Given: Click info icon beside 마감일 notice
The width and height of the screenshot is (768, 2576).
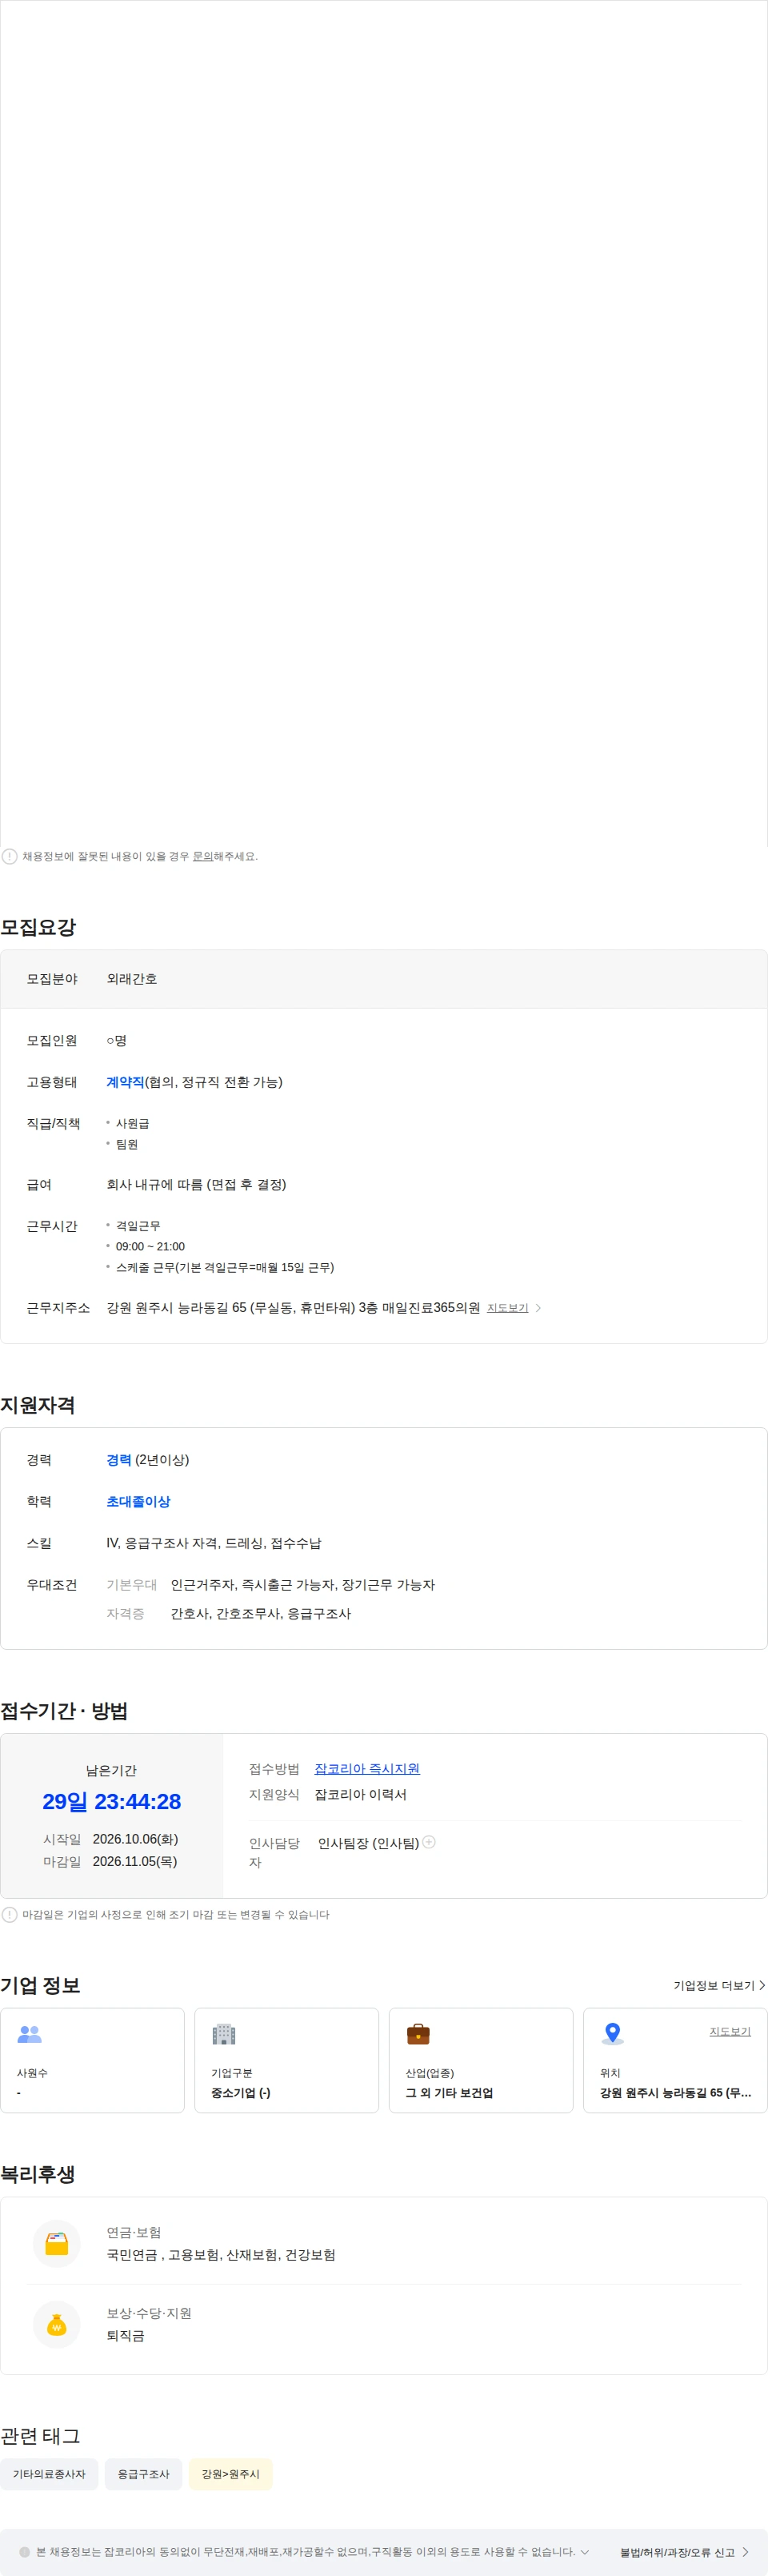Looking at the screenshot, I should (9, 1915).
